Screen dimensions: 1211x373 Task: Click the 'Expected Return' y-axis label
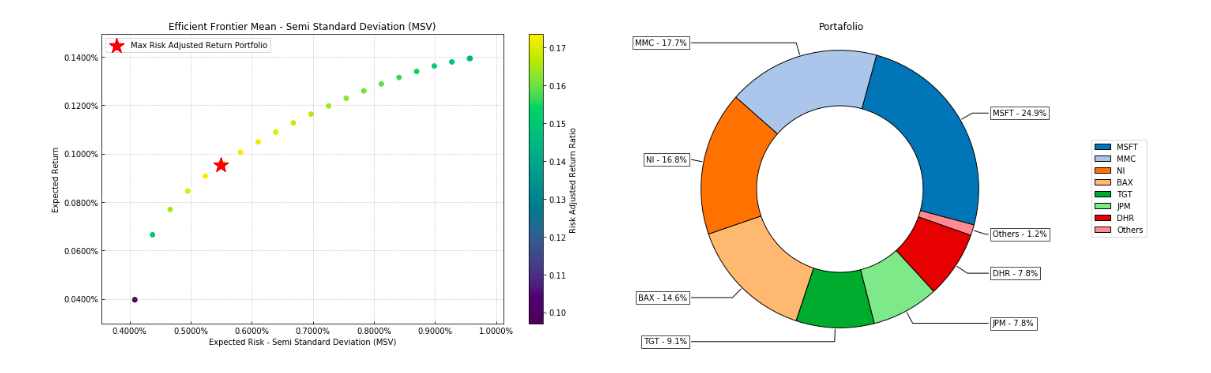[57, 179]
